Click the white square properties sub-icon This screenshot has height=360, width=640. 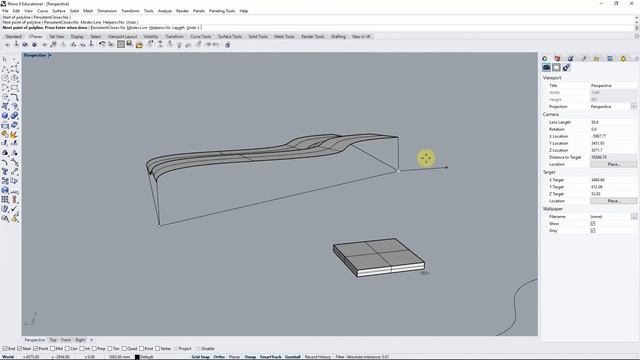pyautogui.click(x=556, y=68)
